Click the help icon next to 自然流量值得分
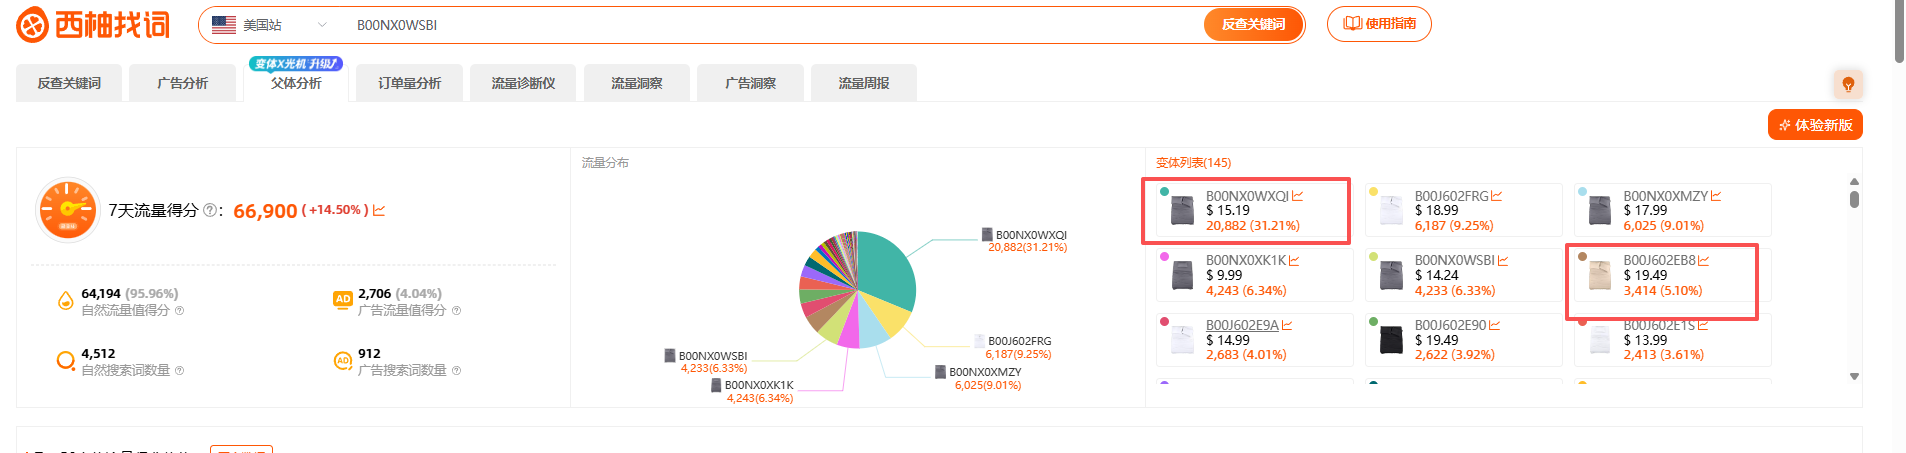This screenshot has width=1906, height=453. [x=180, y=311]
